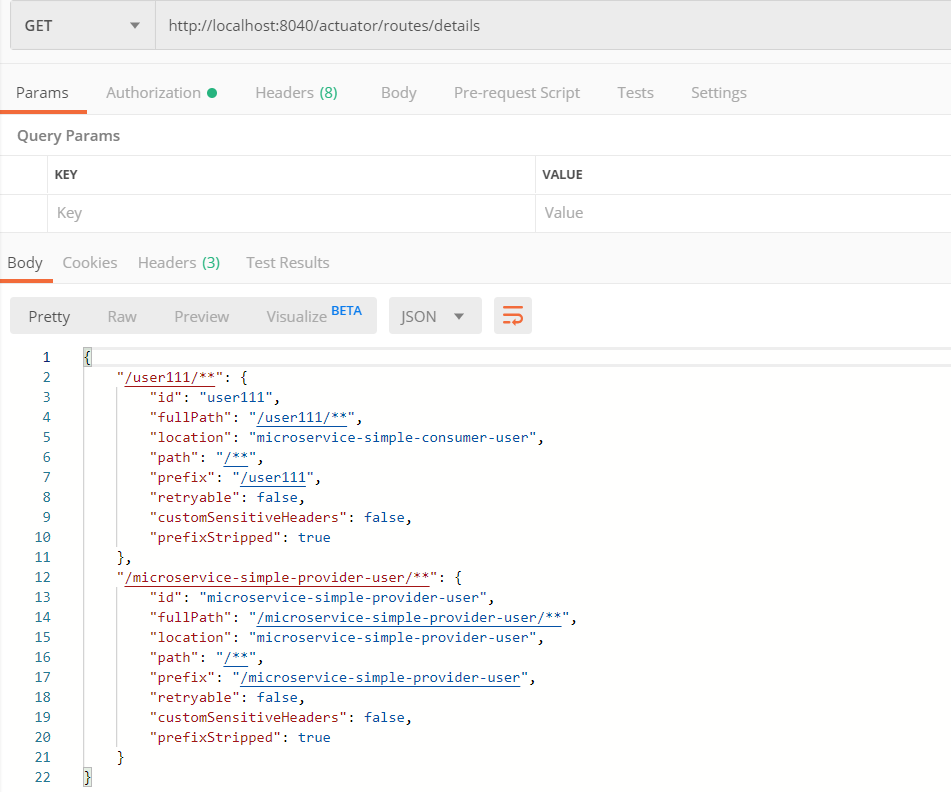Click the retryable false value on line 18
Screen dimensions: 951x792
[277, 697]
